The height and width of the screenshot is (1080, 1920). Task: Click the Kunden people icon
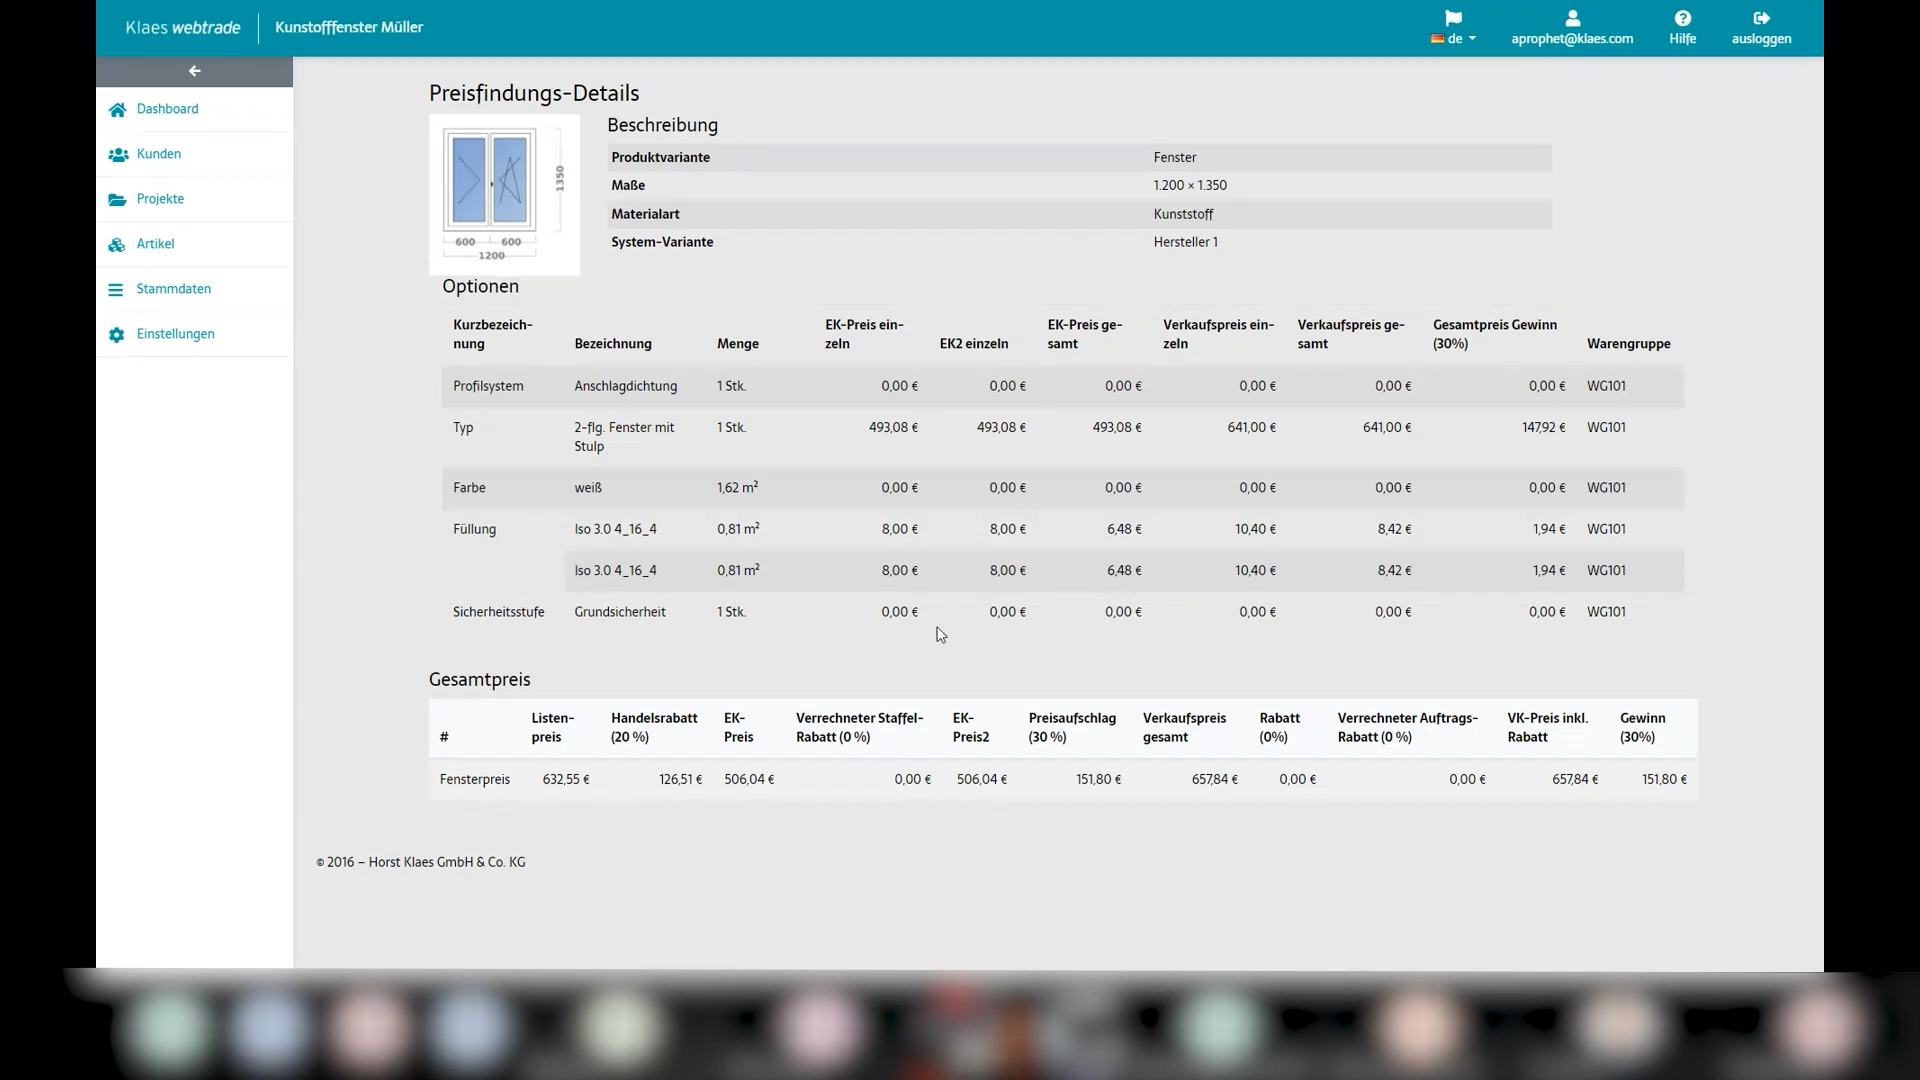[117, 154]
